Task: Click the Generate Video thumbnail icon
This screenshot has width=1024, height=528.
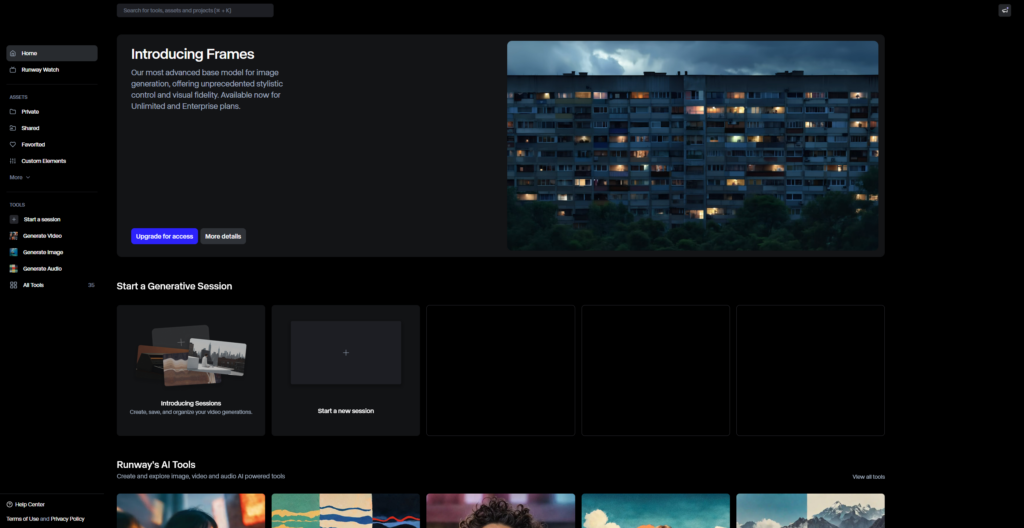Action: pyautogui.click(x=14, y=236)
